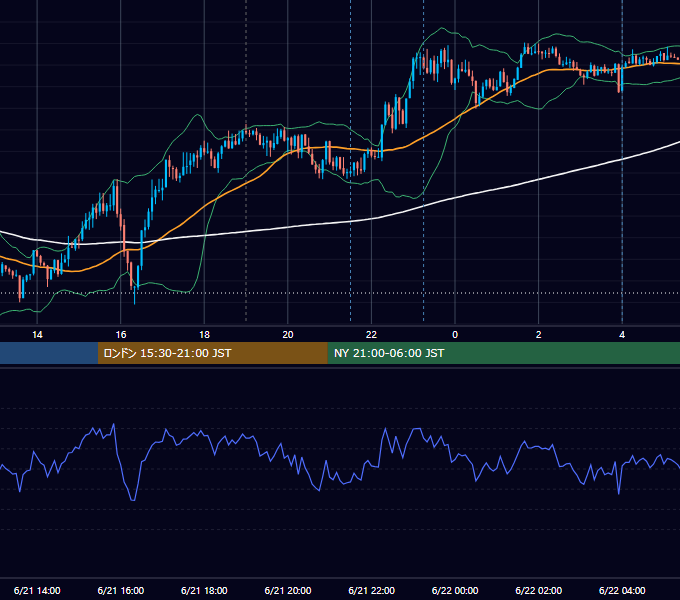Click the NY 21:00-06:00 JST session bar
Screen dimensions: 680x600
[x=503, y=353]
